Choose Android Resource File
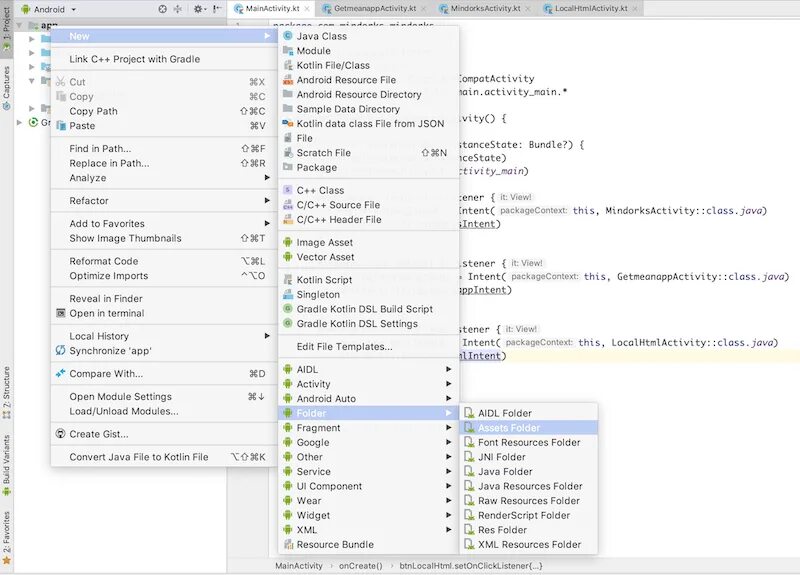This screenshot has height=575, width=800. pos(368,80)
